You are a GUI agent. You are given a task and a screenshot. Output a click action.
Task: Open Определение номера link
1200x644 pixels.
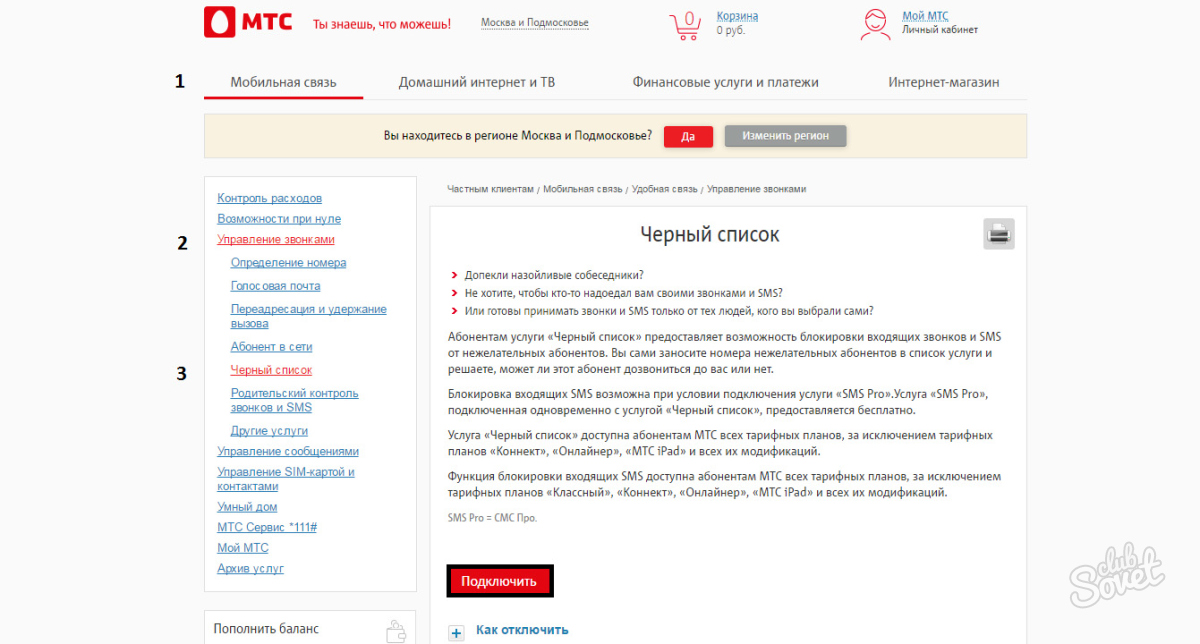coord(288,262)
